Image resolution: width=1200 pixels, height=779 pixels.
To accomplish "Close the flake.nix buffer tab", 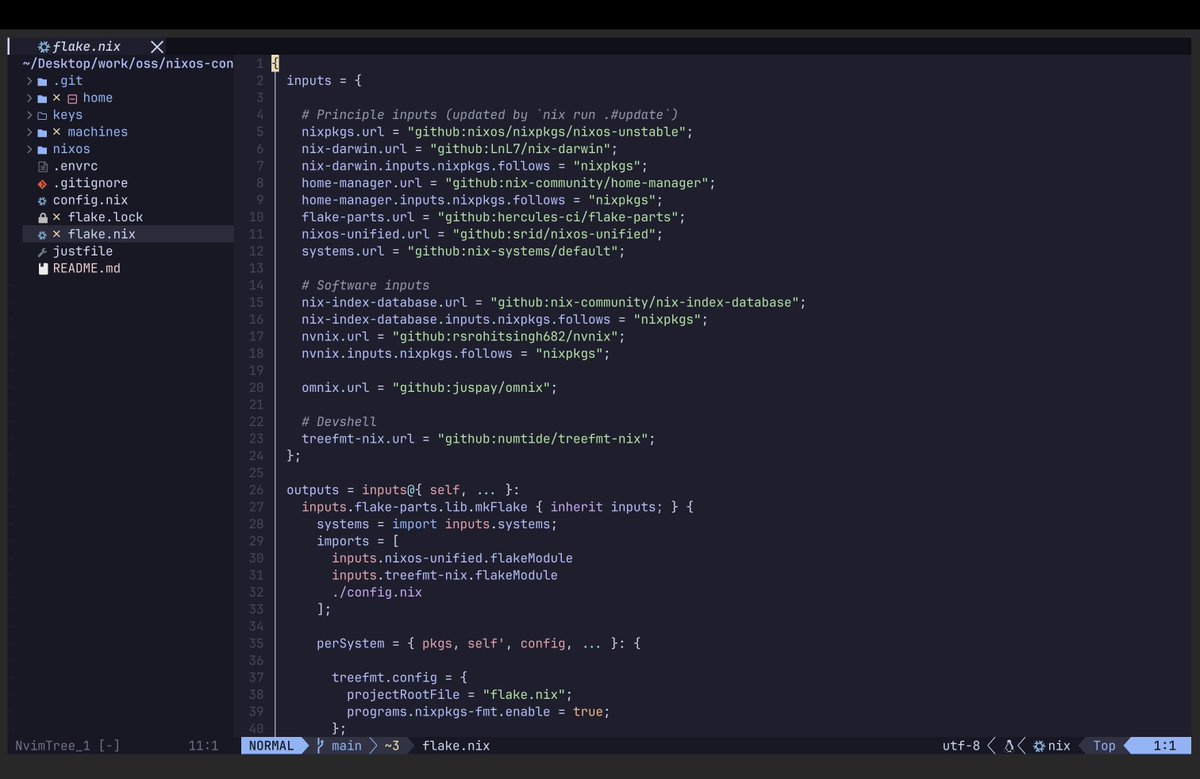I will pyautogui.click(x=157, y=47).
